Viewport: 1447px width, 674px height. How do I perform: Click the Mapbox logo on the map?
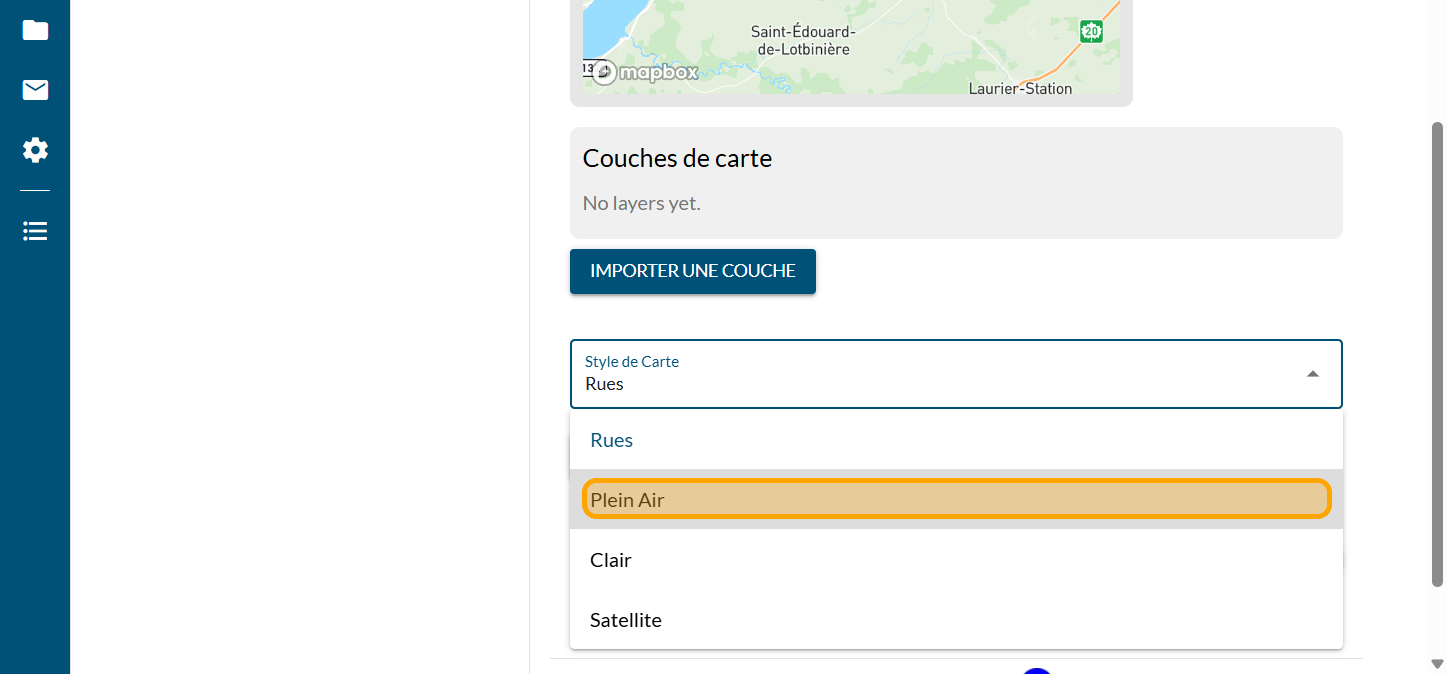645,72
